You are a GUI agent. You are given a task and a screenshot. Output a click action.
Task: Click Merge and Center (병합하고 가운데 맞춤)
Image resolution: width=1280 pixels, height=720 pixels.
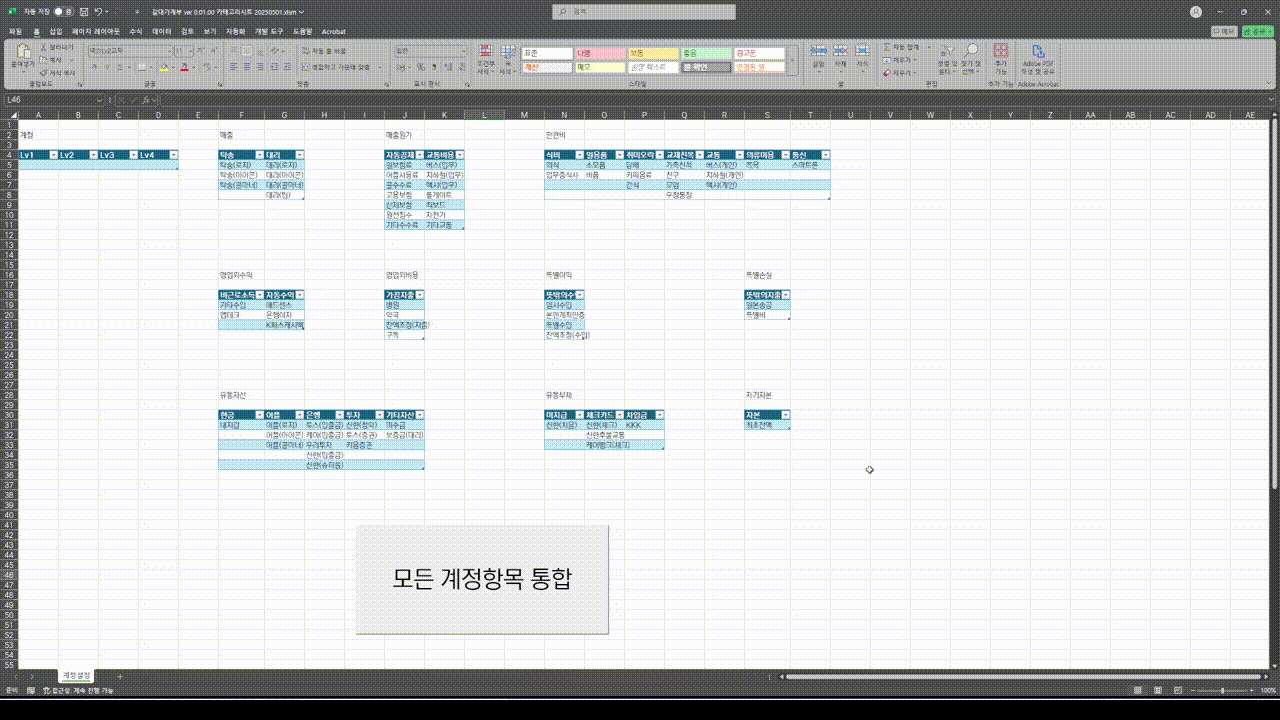click(338, 67)
